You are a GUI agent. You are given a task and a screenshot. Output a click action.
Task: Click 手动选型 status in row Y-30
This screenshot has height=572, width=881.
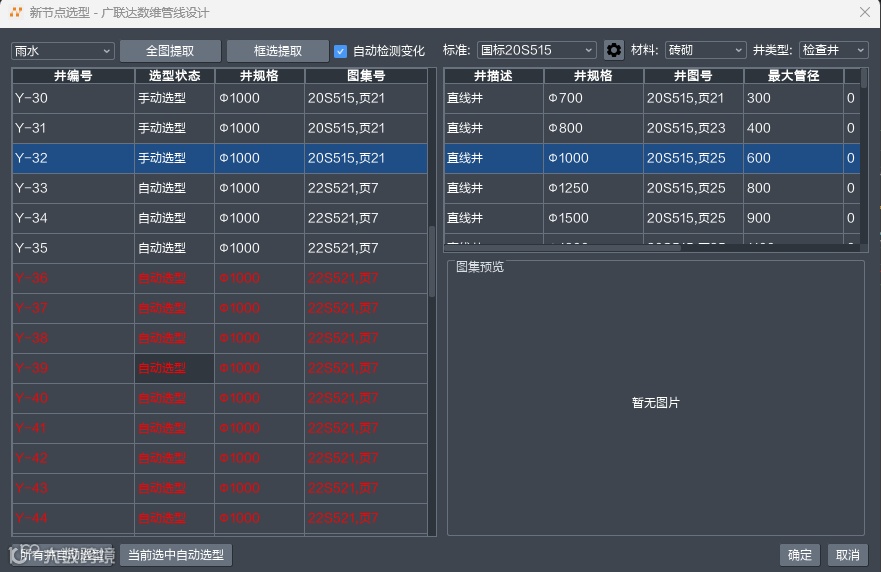click(174, 98)
